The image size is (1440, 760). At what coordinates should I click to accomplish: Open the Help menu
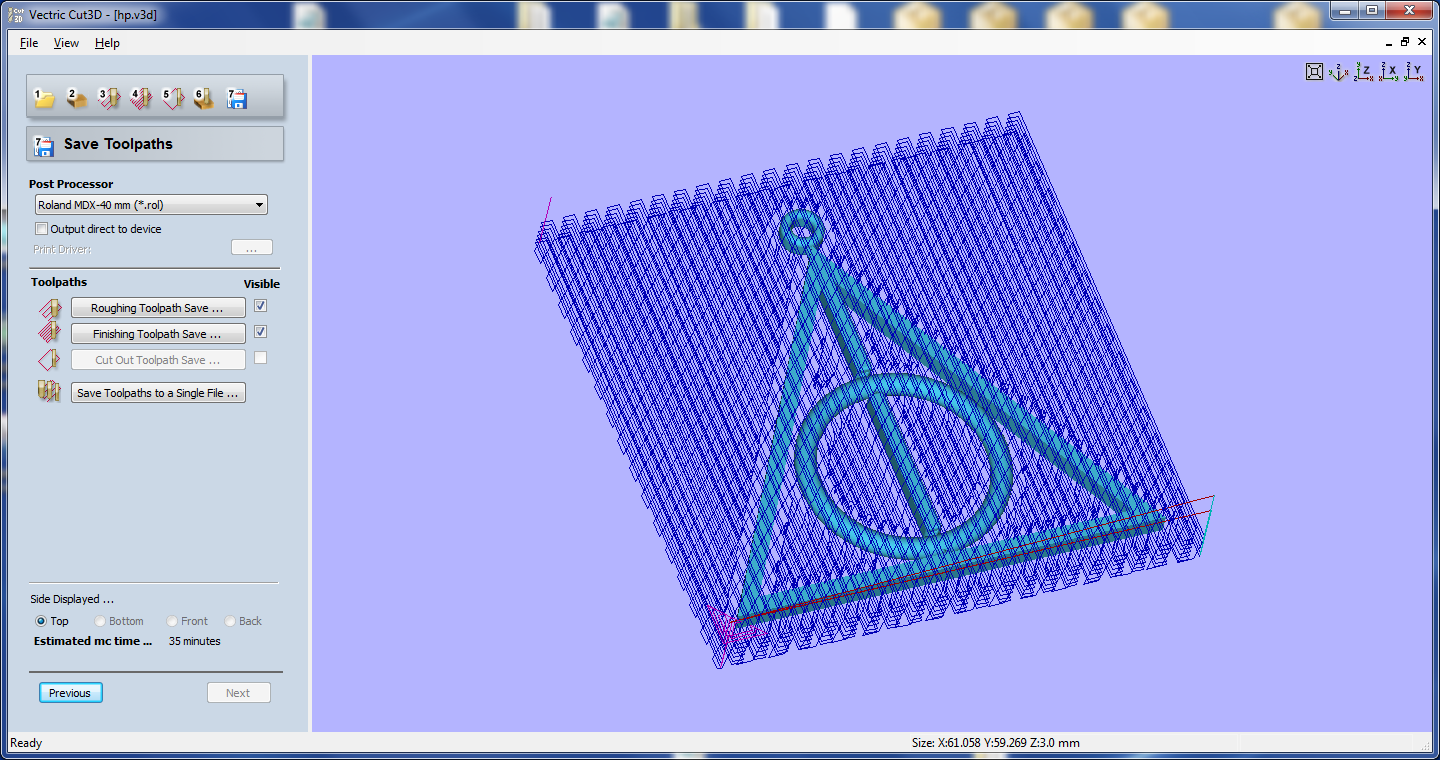(x=107, y=43)
